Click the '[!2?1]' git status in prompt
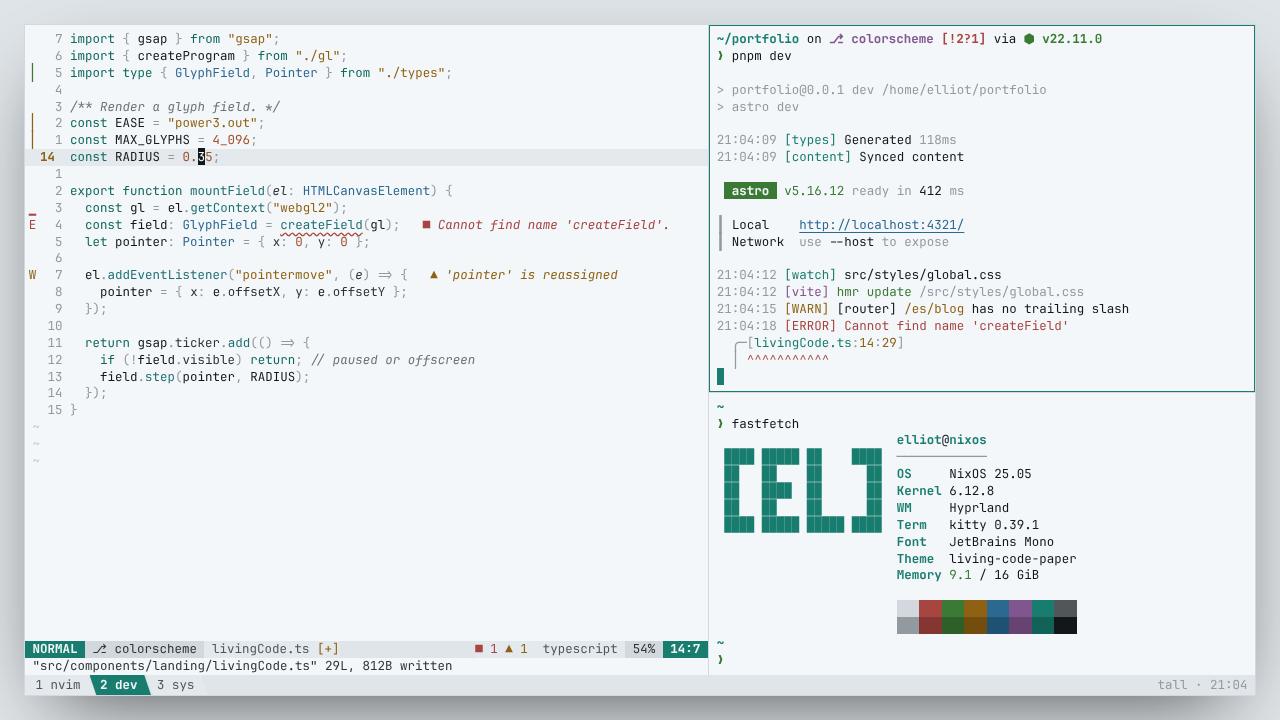1280x720 pixels. pos(963,39)
